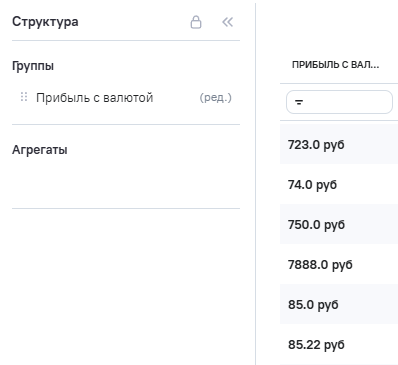Collapse the Структура panel with double chevron
Screen dimensions: 398x365
(x=227, y=22)
